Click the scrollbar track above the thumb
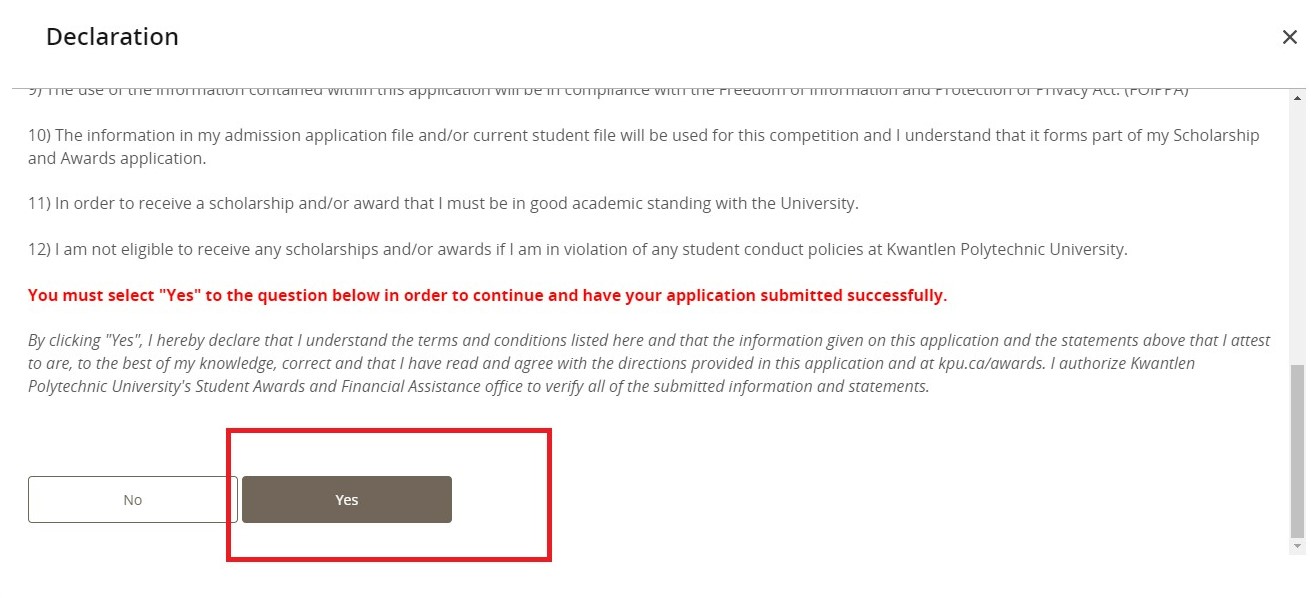Viewport: 1311px width, 598px height. point(1298,230)
